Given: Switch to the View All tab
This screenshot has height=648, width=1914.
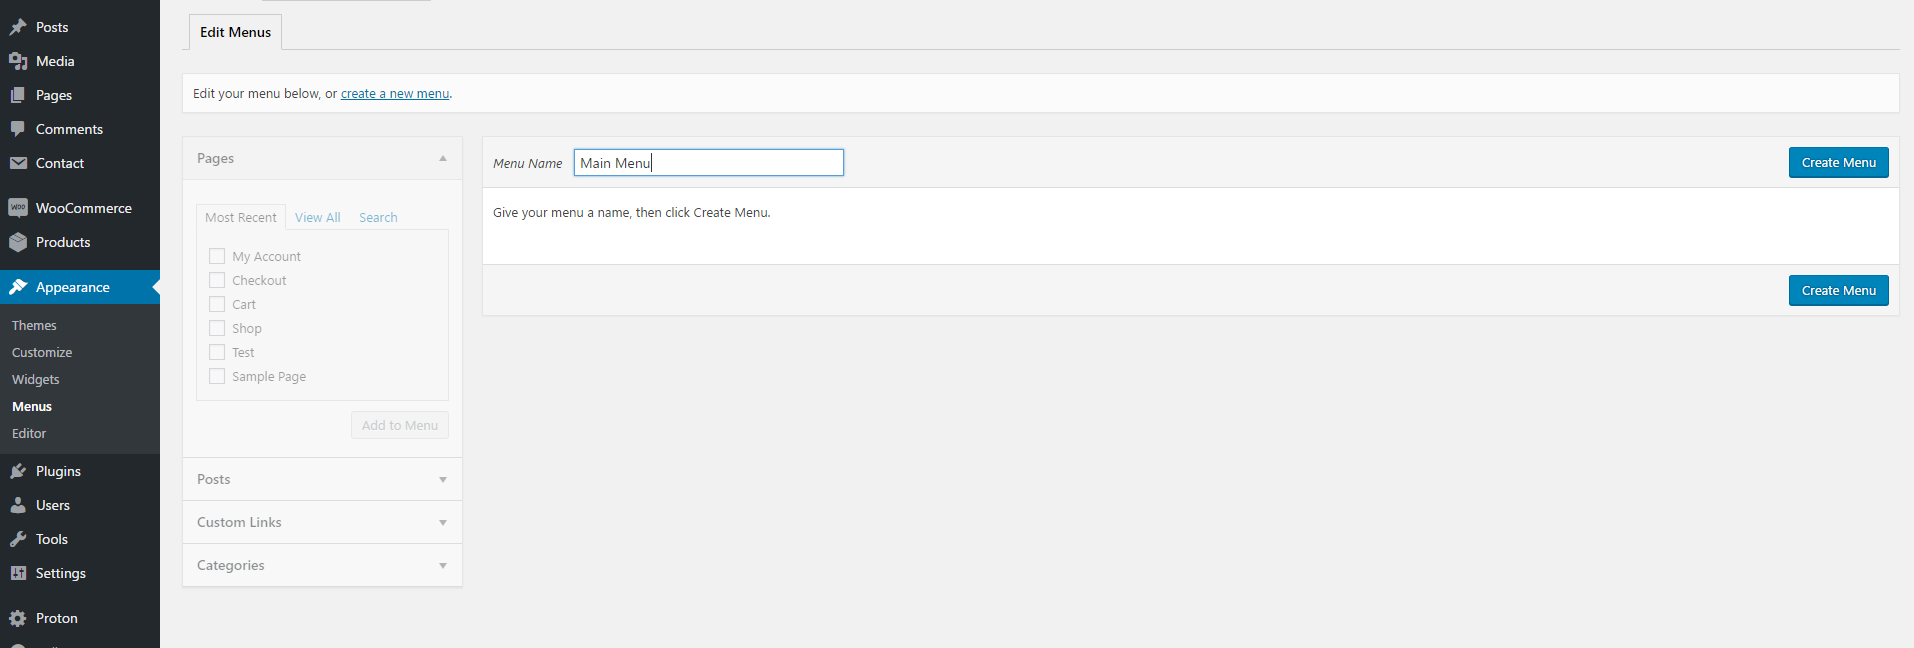Looking at the screenshot, I should (317, 217).
